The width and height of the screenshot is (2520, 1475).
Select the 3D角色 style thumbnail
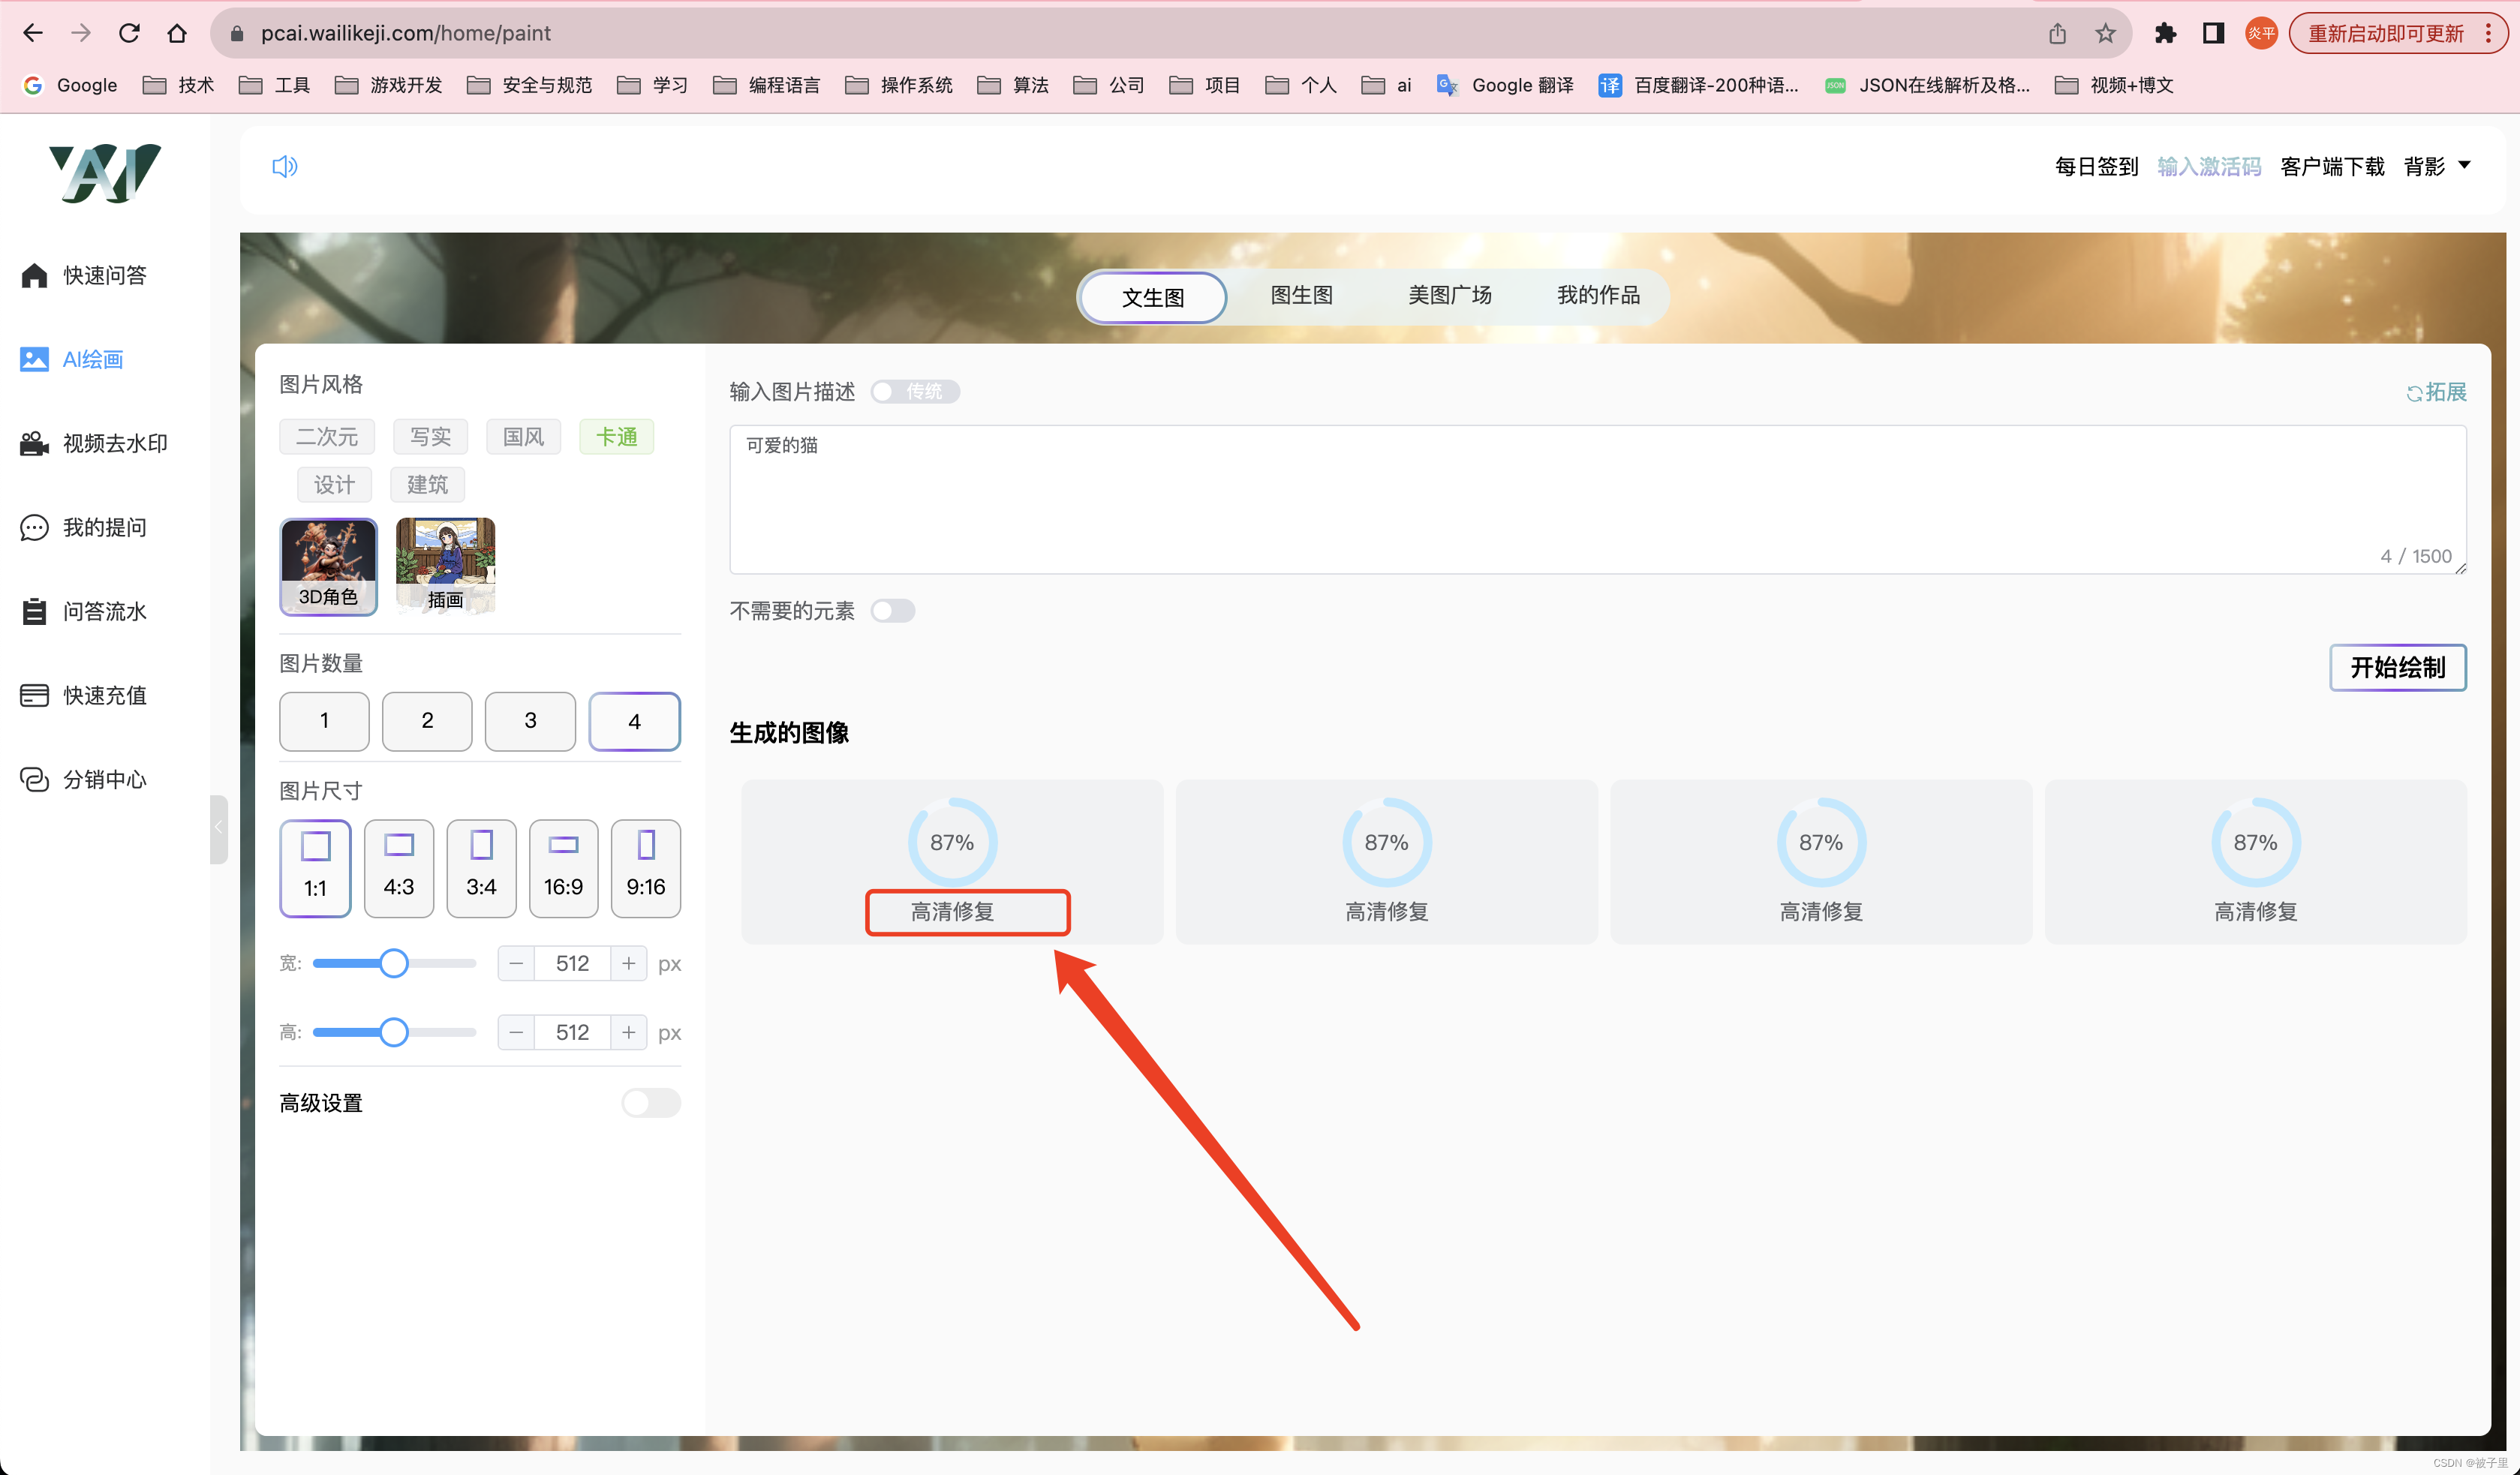point(329,566)
